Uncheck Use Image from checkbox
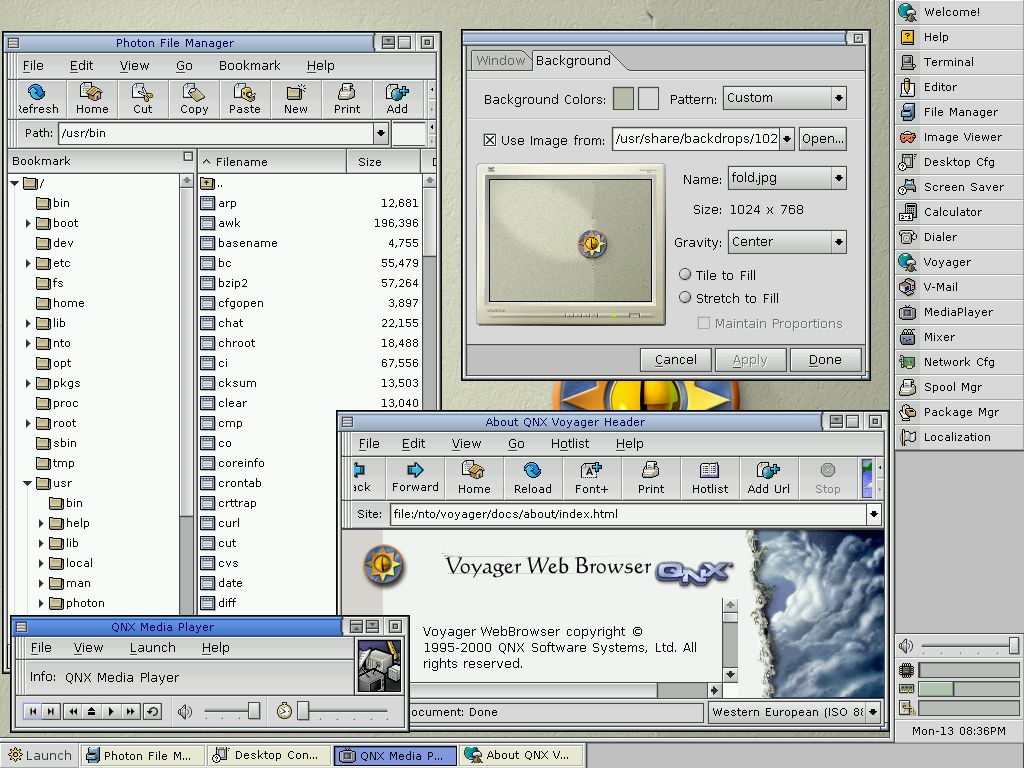The image size is (1024, 768). 490,140
